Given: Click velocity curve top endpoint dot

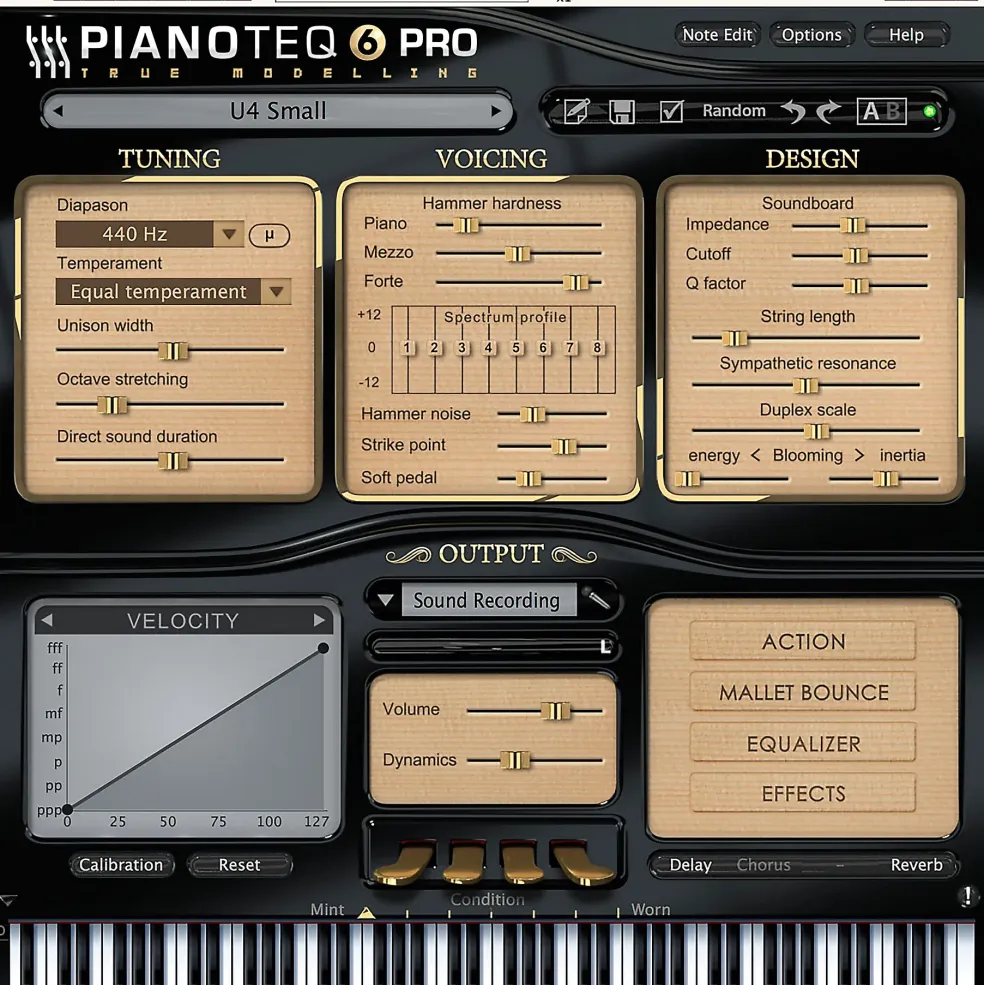Looking at the screenshot, I should point(323,648).
